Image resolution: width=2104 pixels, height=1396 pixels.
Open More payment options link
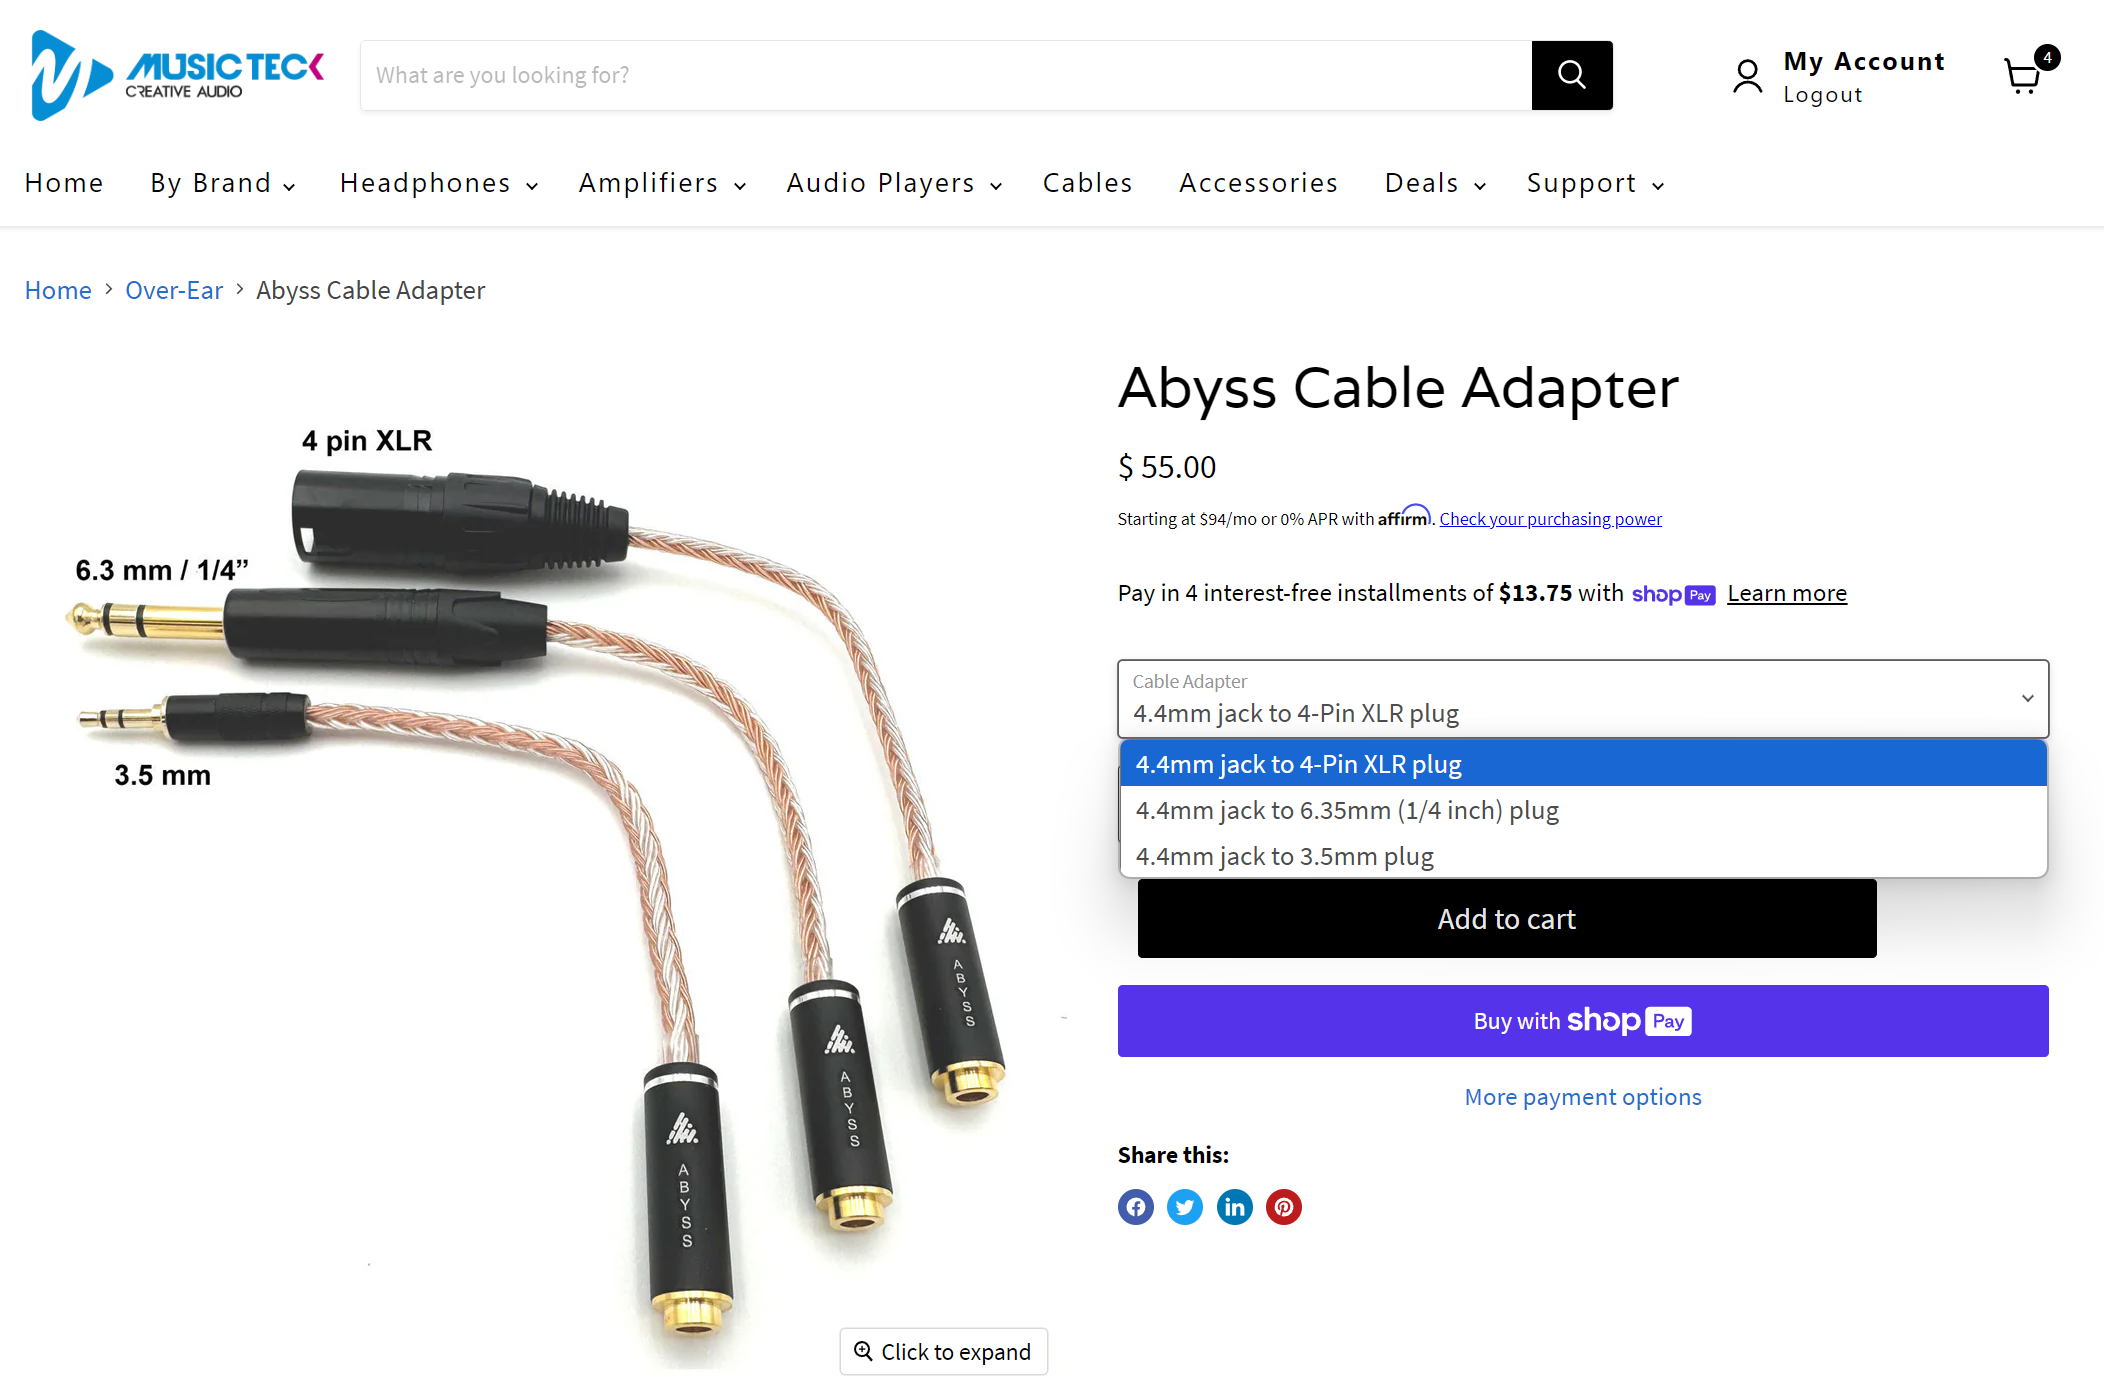(1583, 1097)
